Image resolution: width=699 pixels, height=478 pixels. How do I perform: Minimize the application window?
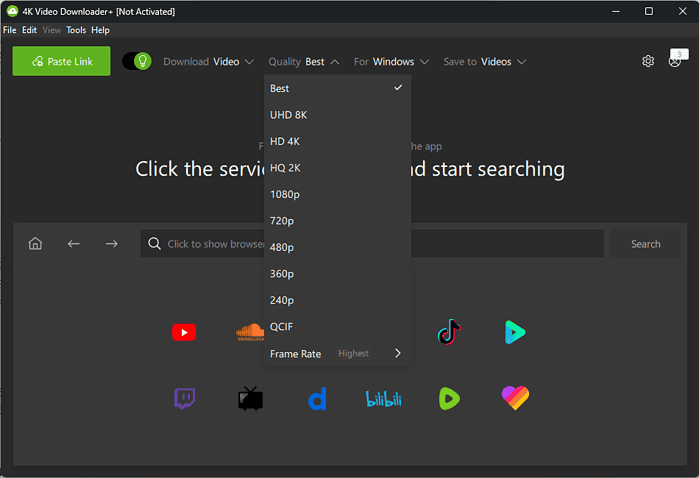tap(616, 11)
